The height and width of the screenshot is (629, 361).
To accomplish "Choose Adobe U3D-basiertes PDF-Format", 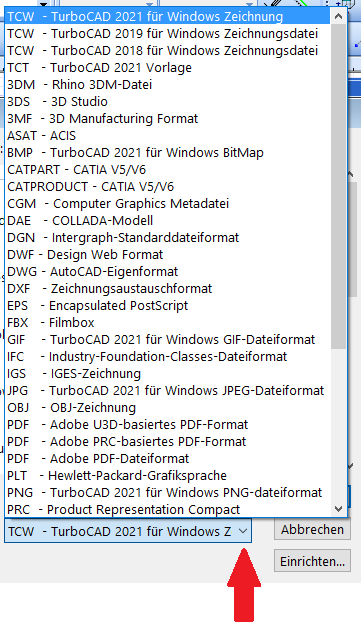I will [x=168, y=424].
